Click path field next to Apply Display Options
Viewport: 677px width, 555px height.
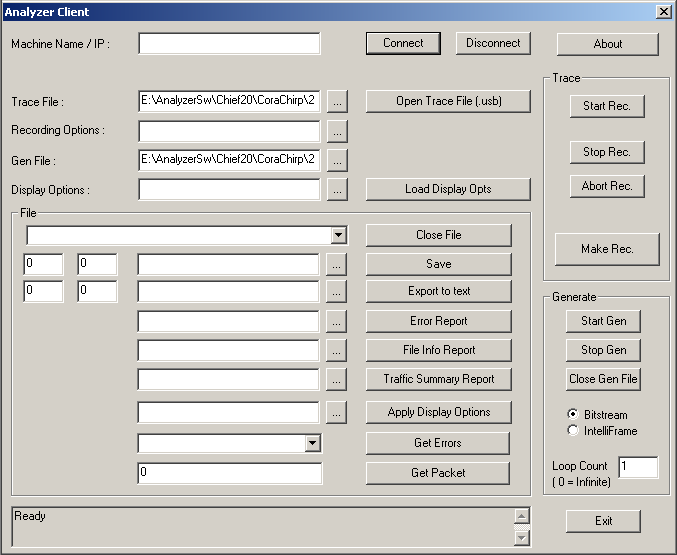point(228,412)
